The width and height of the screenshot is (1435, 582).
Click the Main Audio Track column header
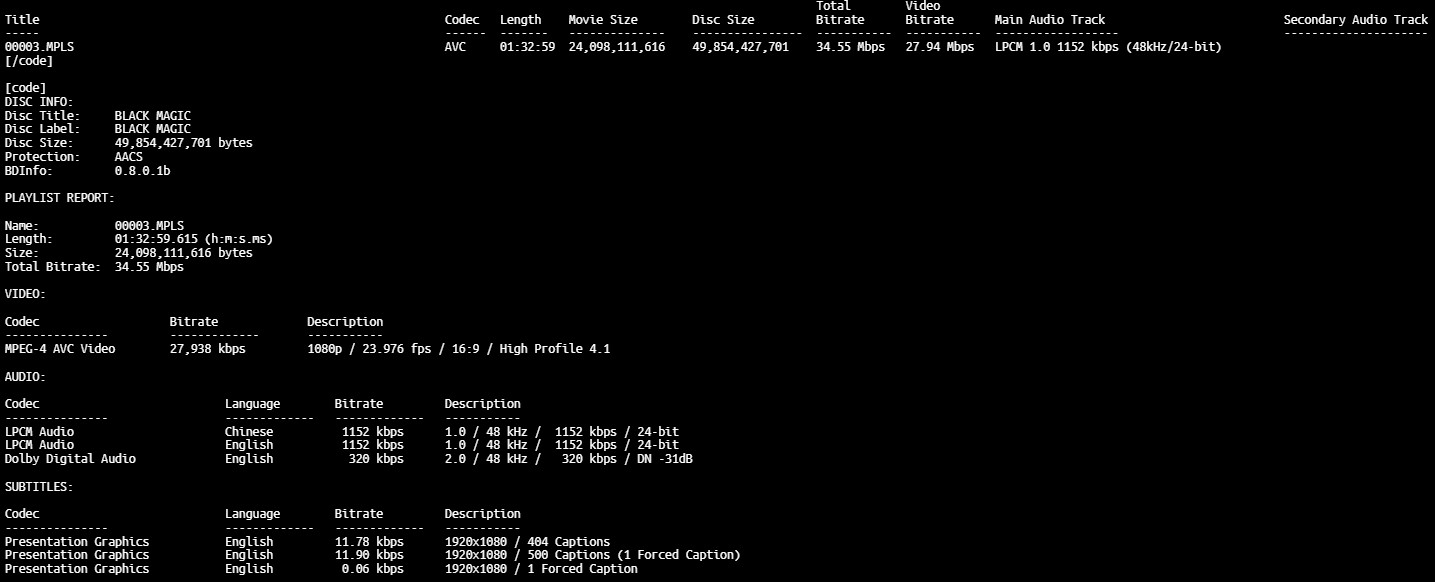tap(1049, 20)
